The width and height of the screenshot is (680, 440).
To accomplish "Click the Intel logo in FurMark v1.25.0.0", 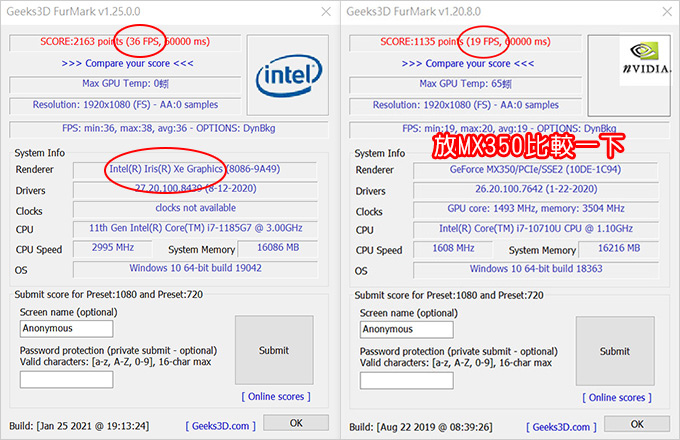I will click(x=288, y=75).
